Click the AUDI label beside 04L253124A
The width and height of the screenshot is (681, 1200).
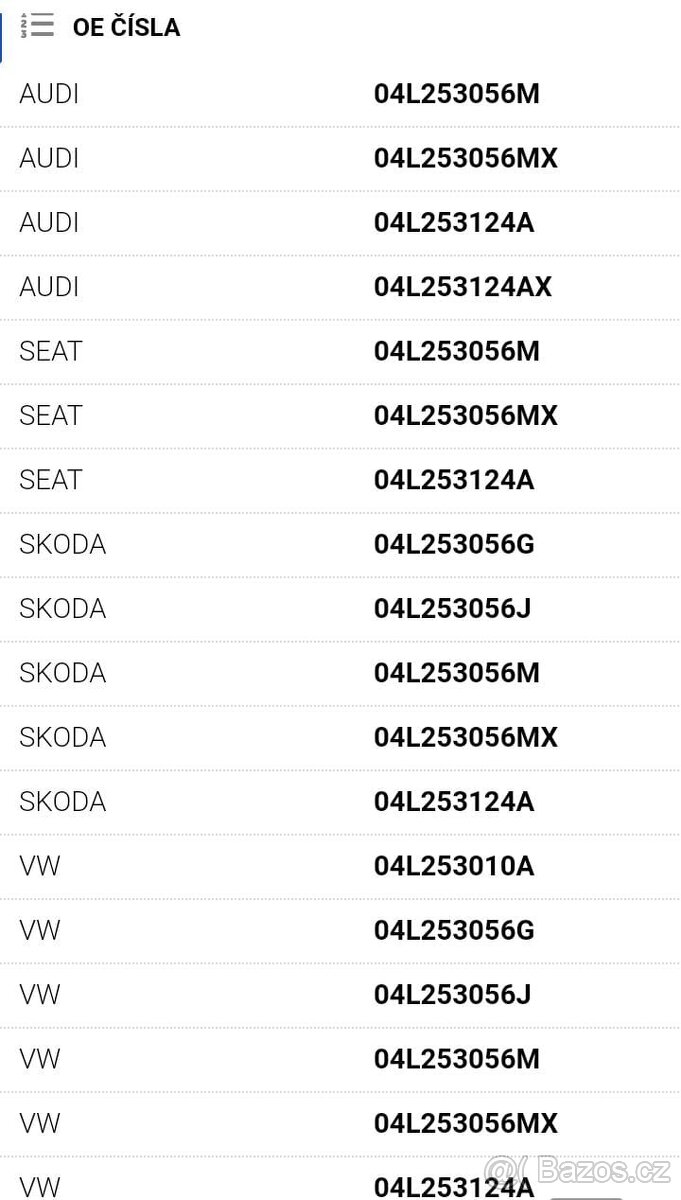coord(49,222)
